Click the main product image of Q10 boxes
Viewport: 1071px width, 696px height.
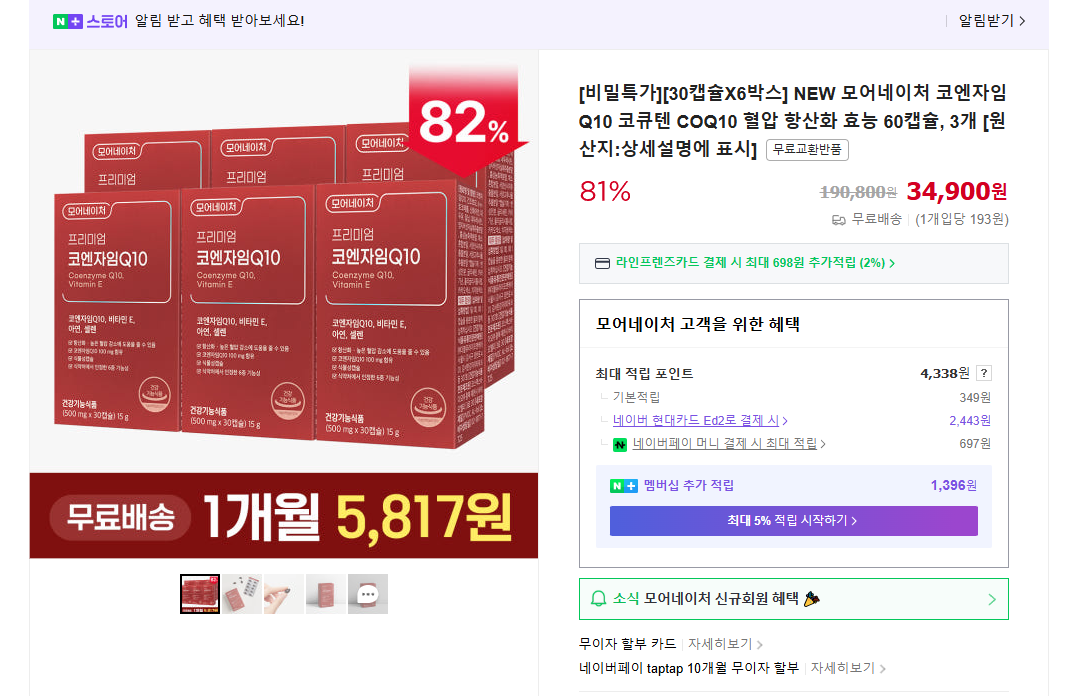[x=283, y=304]
